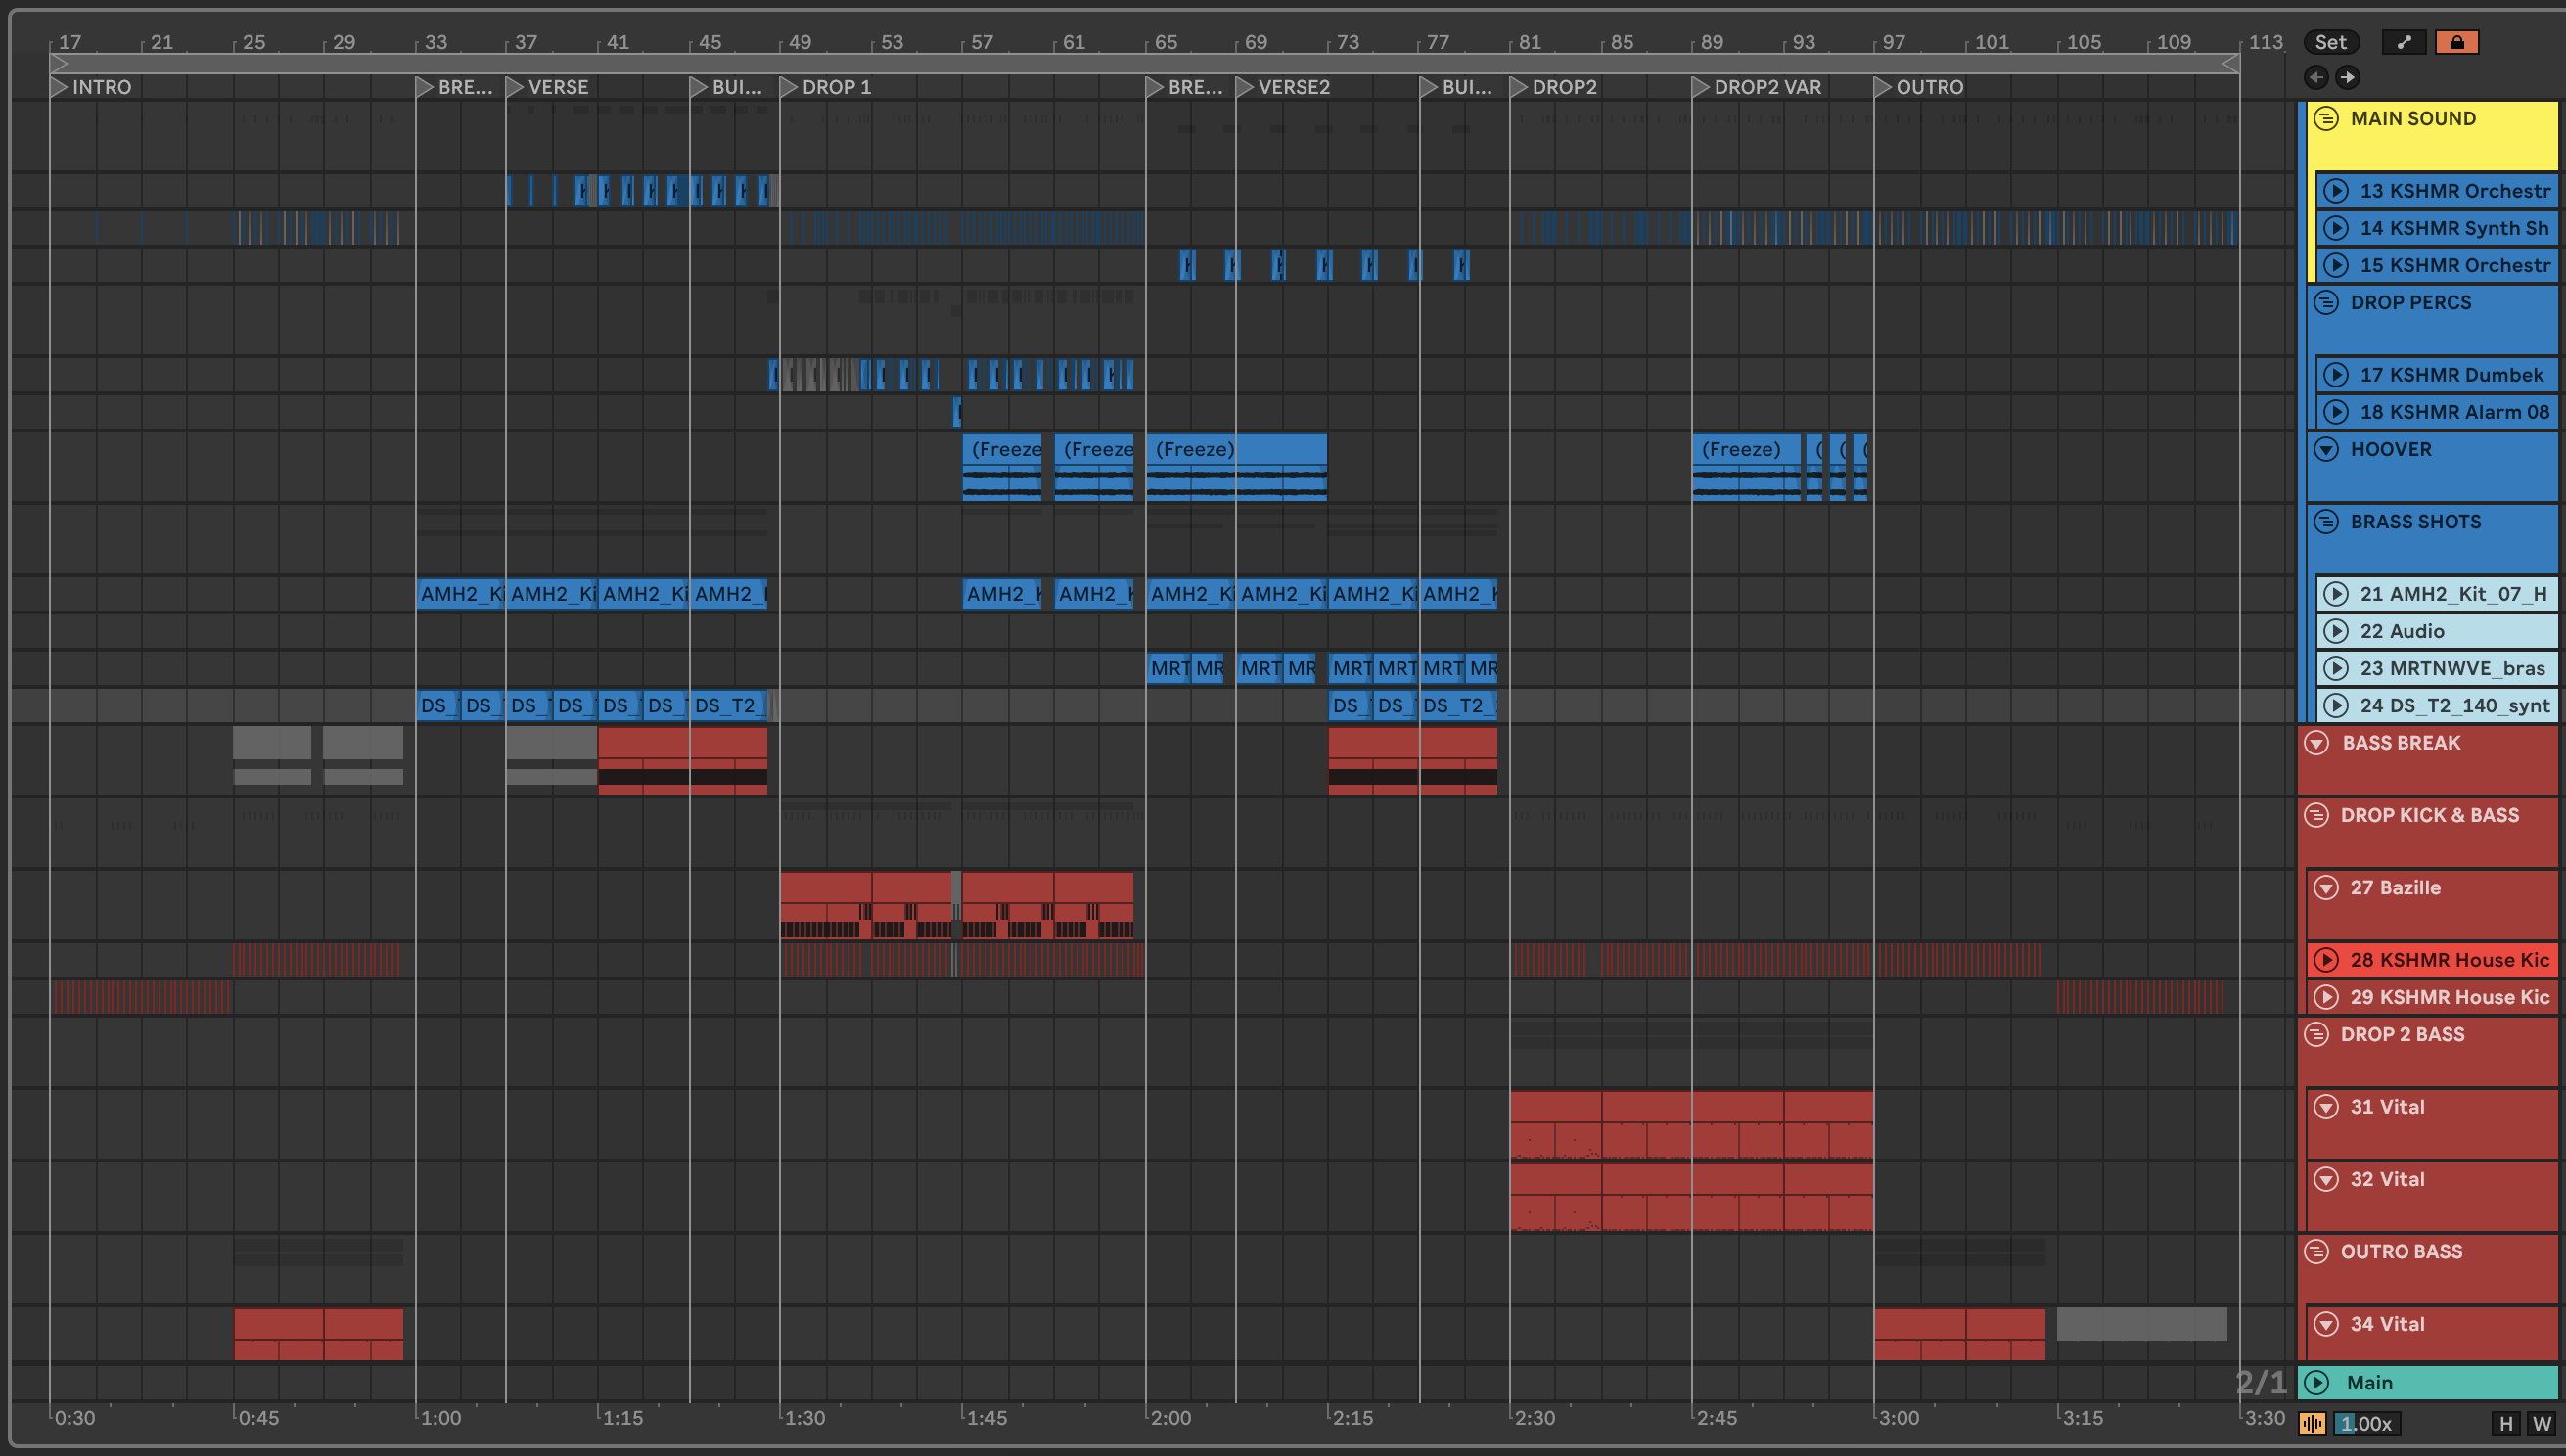Click the play icon on 13 KSHMR Orchestr track
2566x1456 pixels.
pos(2336,191)
